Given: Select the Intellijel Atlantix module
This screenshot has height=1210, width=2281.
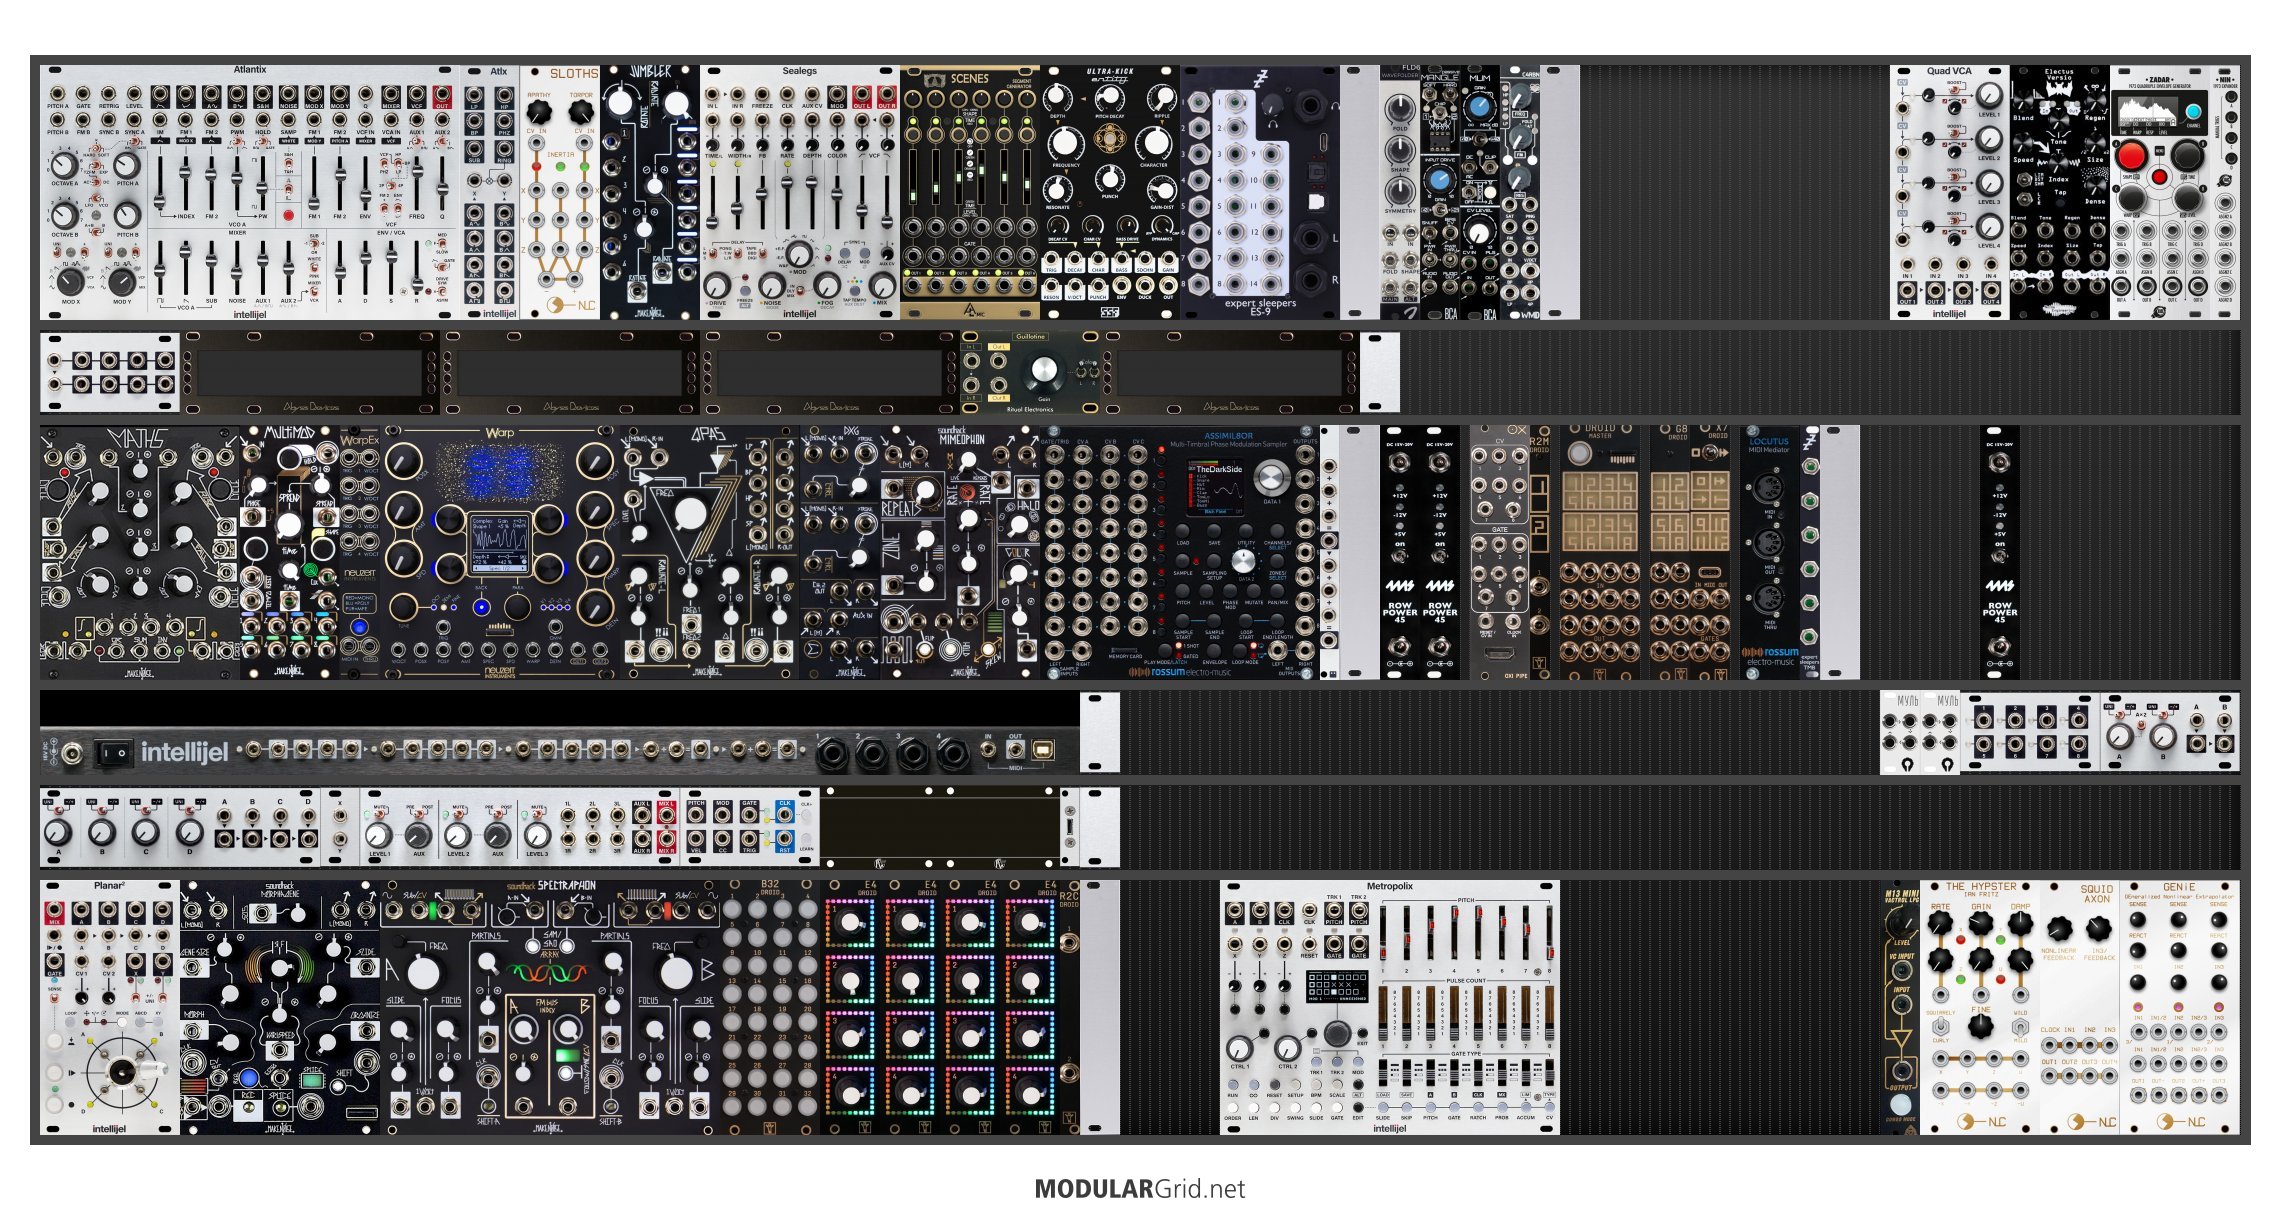Looking at the screenshot, I should 250,193.
